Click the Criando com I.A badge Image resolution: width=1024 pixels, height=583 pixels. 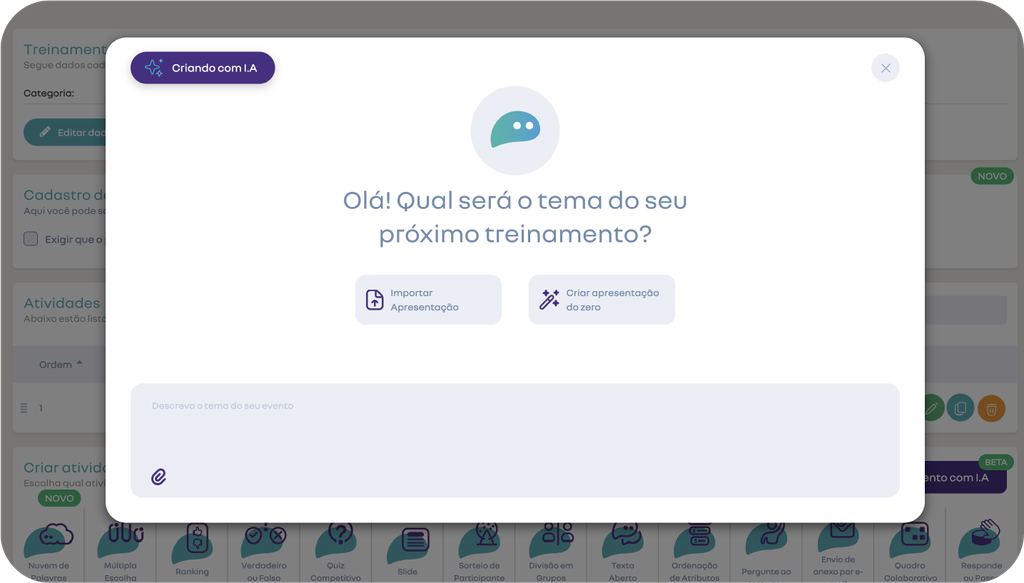[x=202, y=68]
